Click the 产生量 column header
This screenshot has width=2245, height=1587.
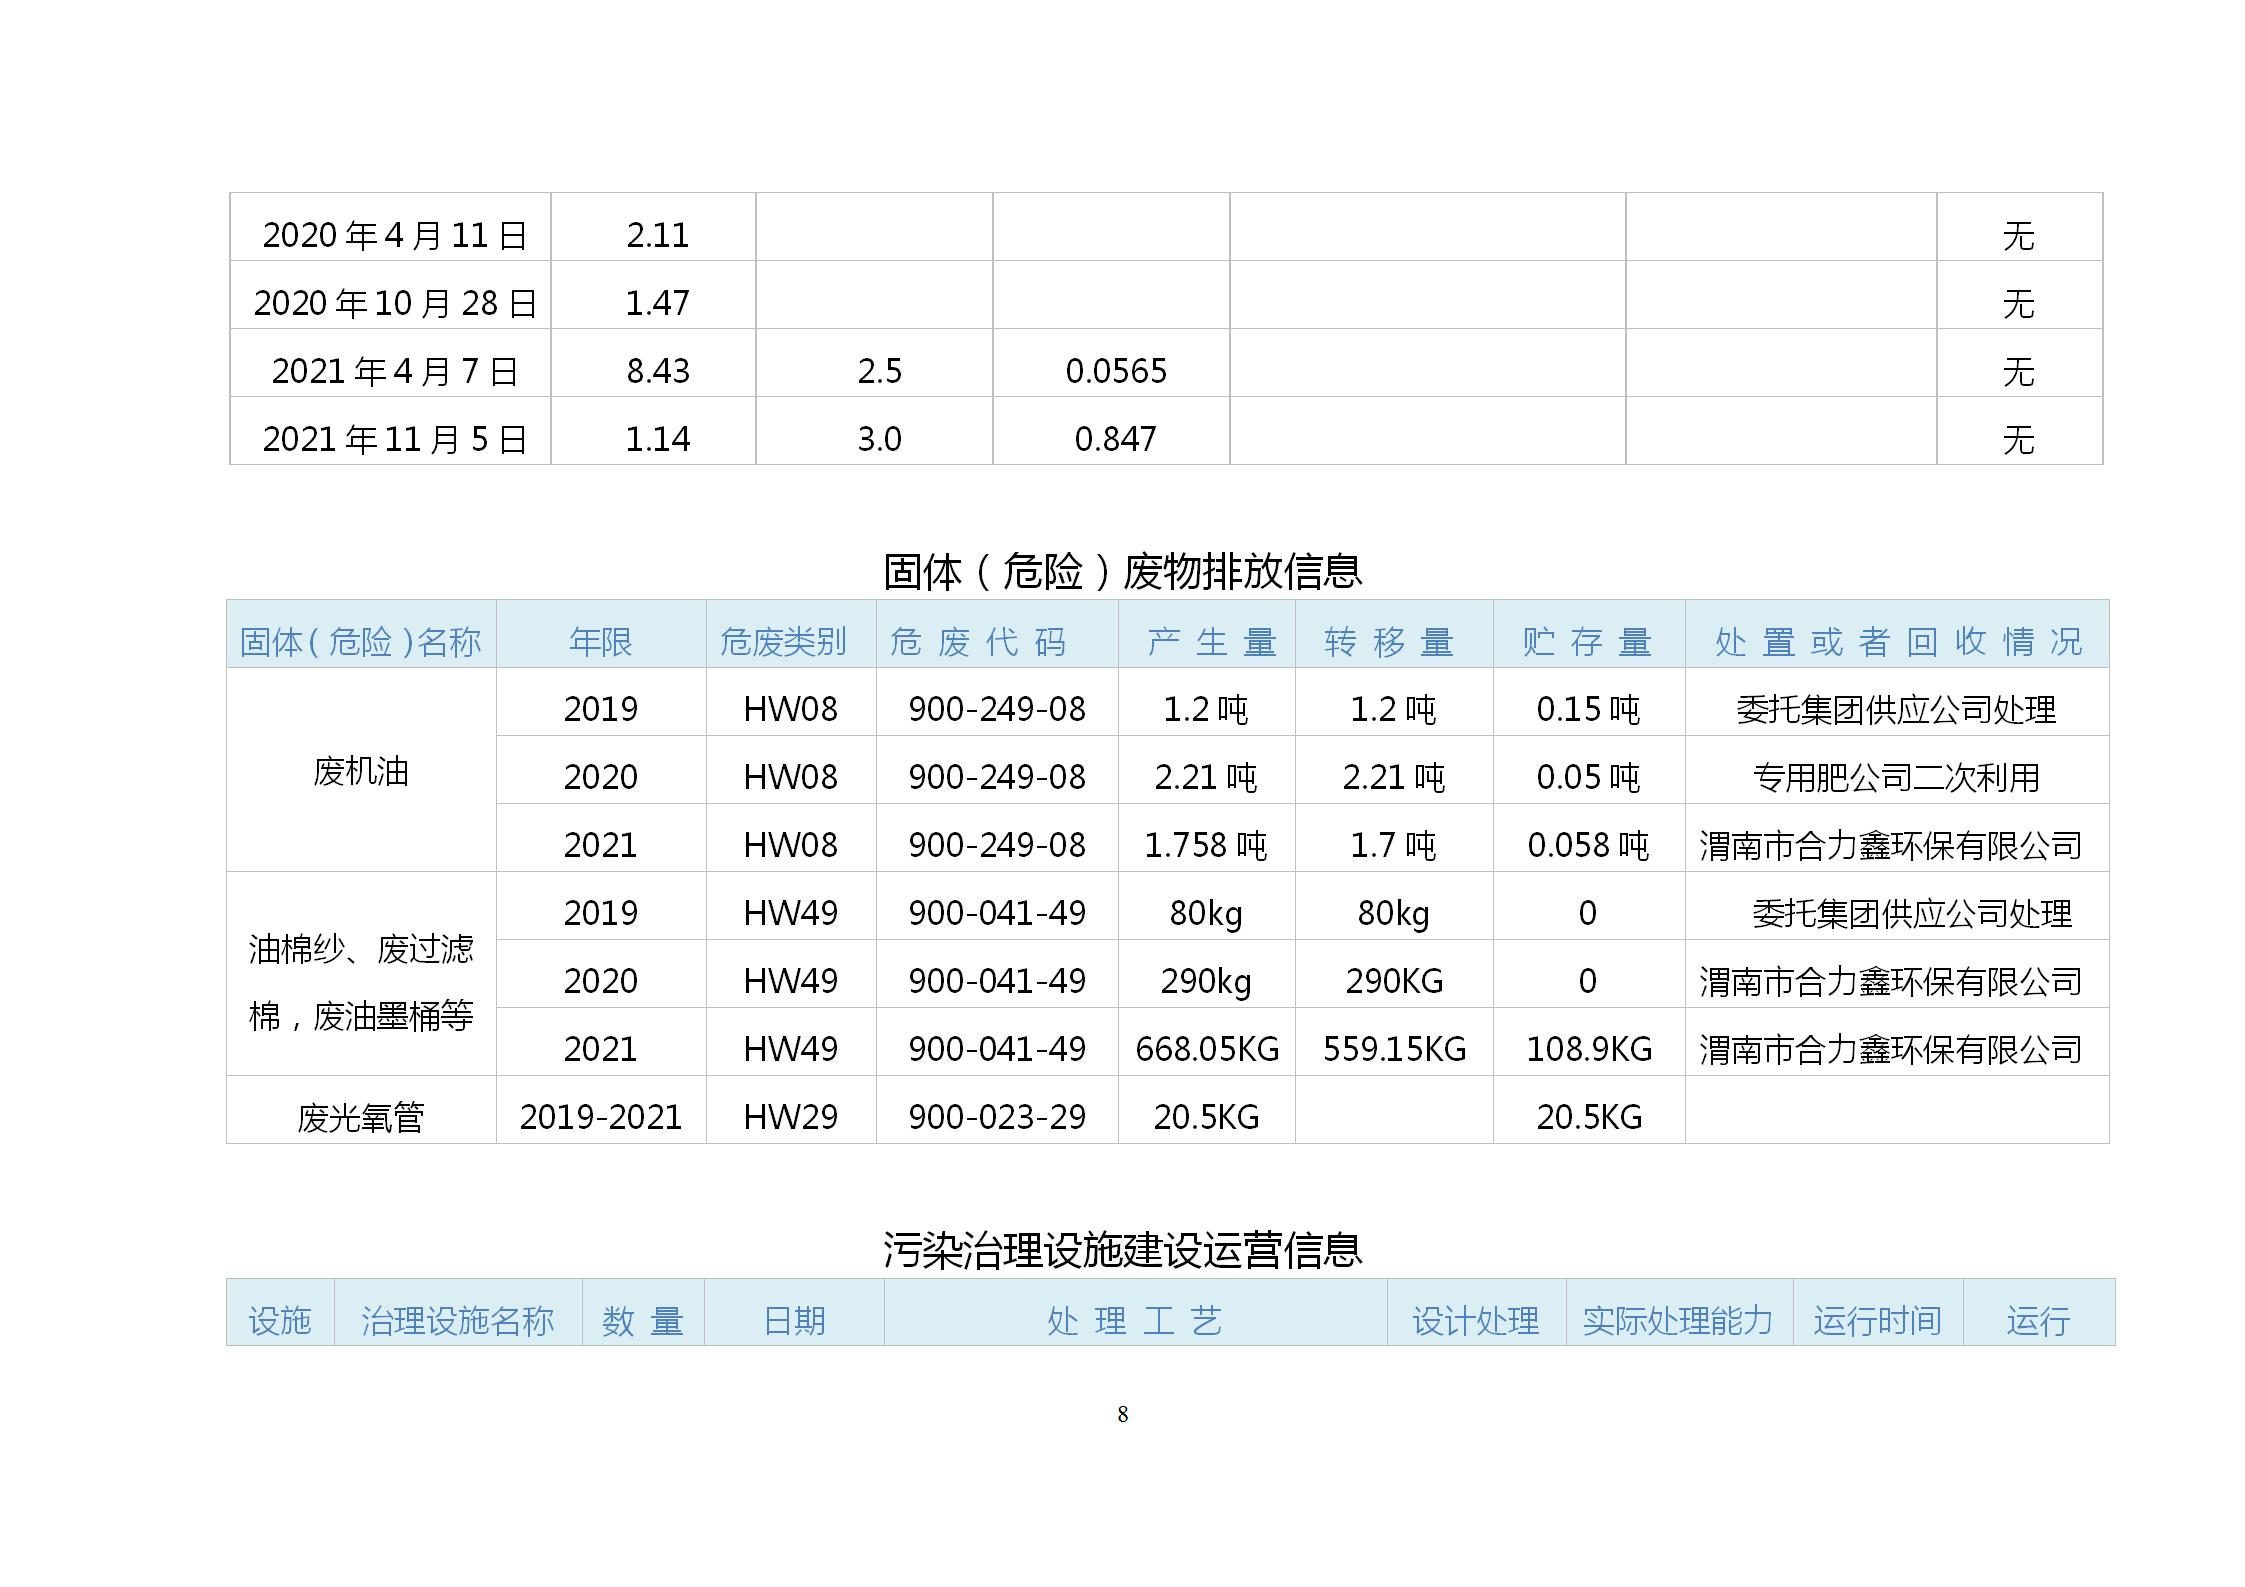coord(1212,641)
